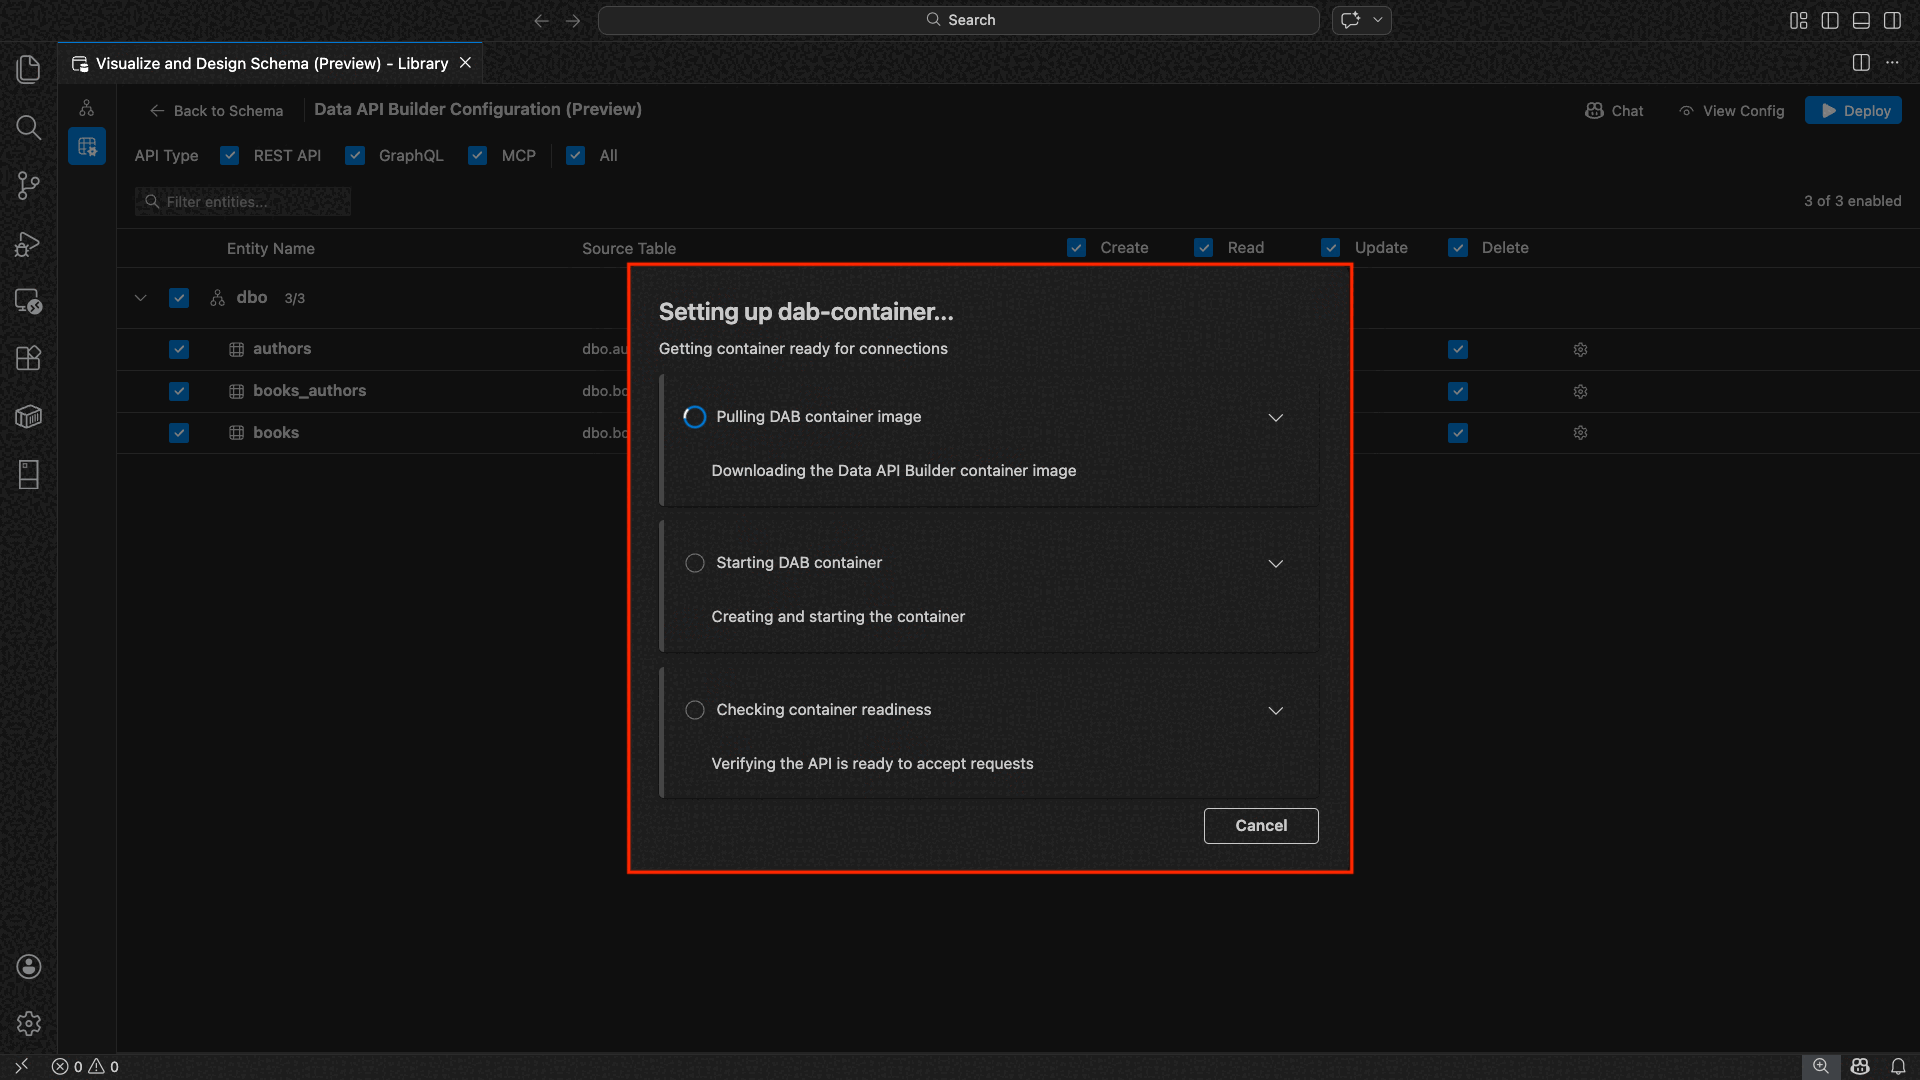Open the Extensions sidebar icon
The image size is (1920, 1080).
click(x=28, y=358)
